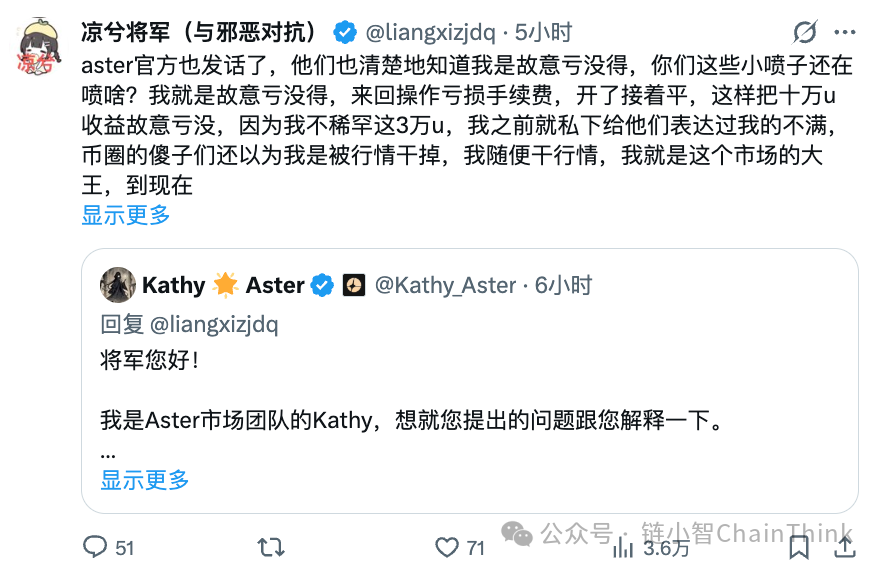The image size is (880, 568).
Task: Open Grok explanation icon at tweet top
Action: pos(805,31)
